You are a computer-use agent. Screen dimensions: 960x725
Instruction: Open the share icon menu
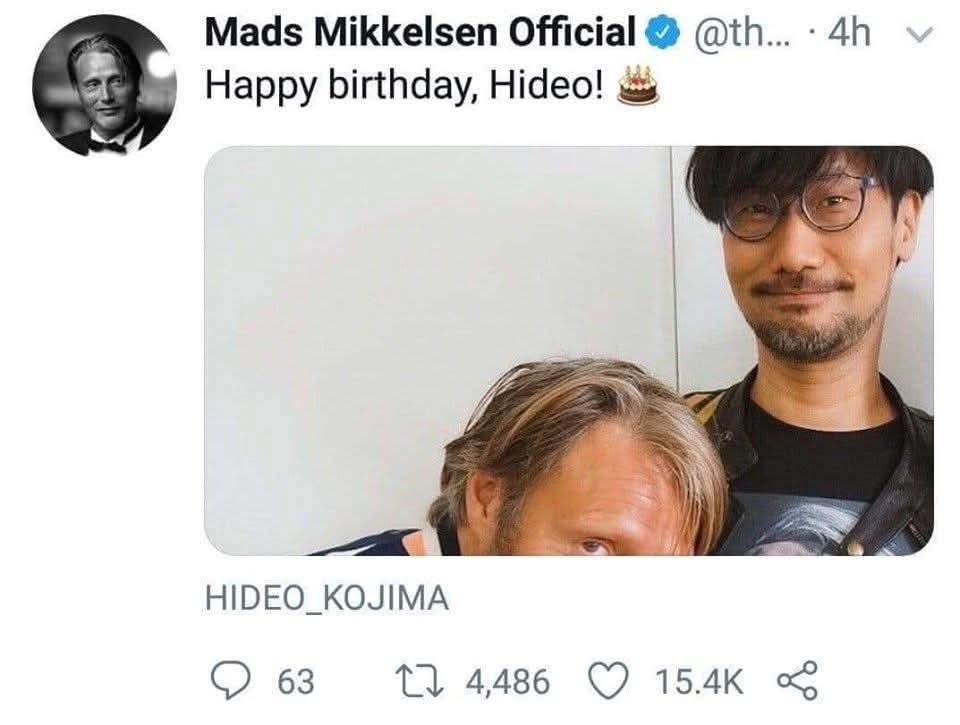tap(796, 681)
